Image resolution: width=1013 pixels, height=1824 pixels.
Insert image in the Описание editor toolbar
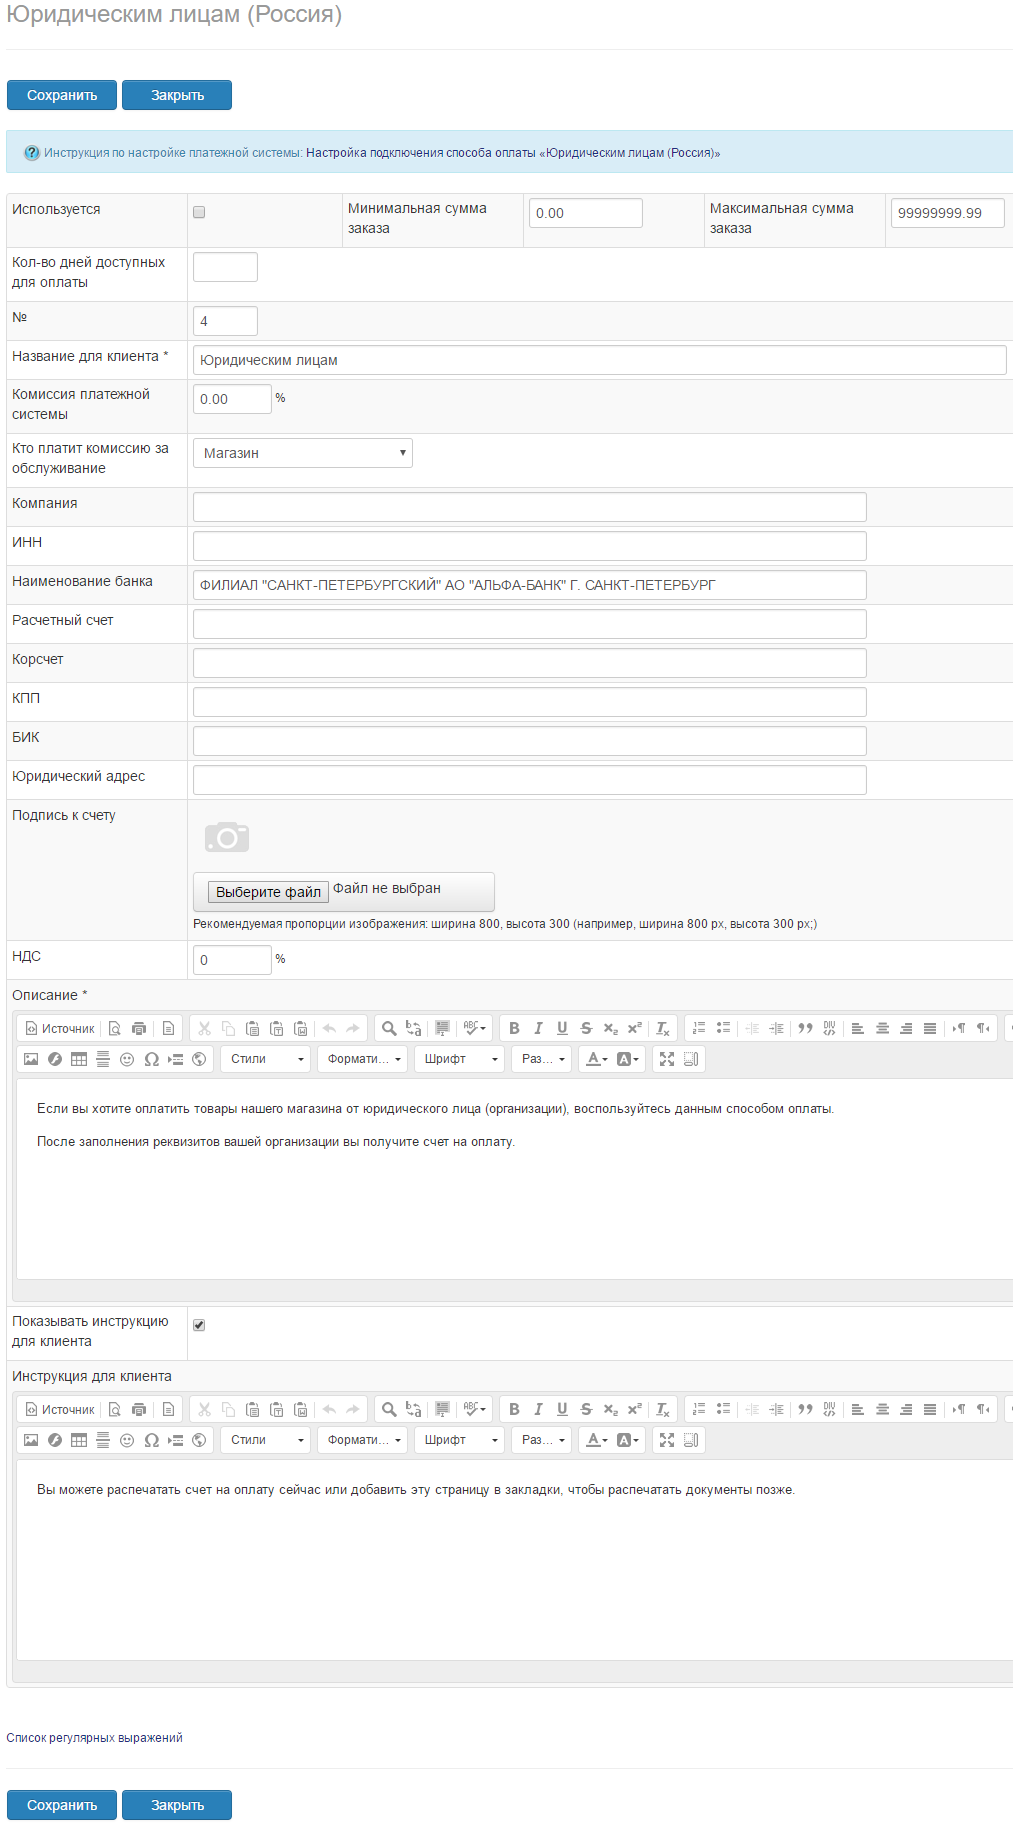tap(31, 1059)
